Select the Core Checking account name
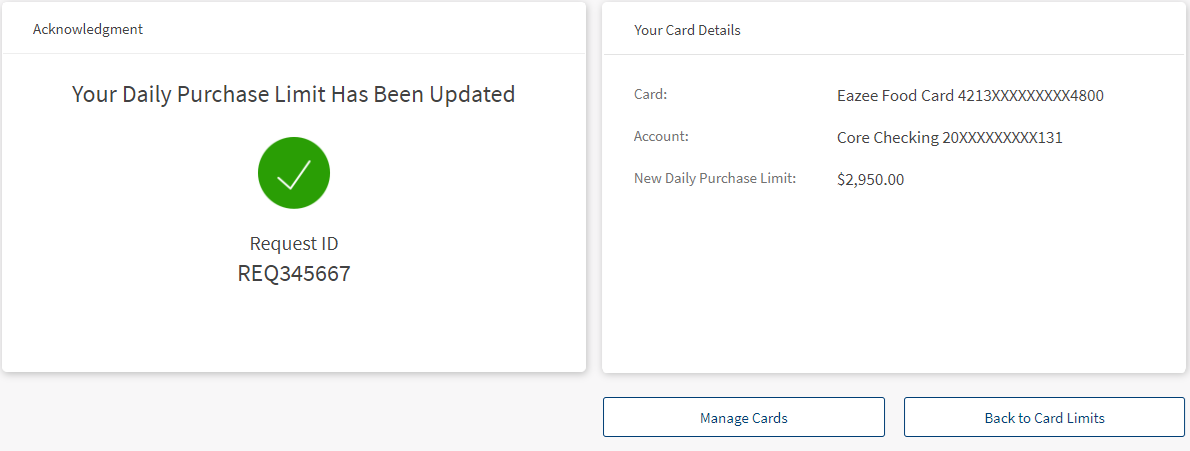Viewport: 1190px width, 451px height. click(x=888, y=138)
